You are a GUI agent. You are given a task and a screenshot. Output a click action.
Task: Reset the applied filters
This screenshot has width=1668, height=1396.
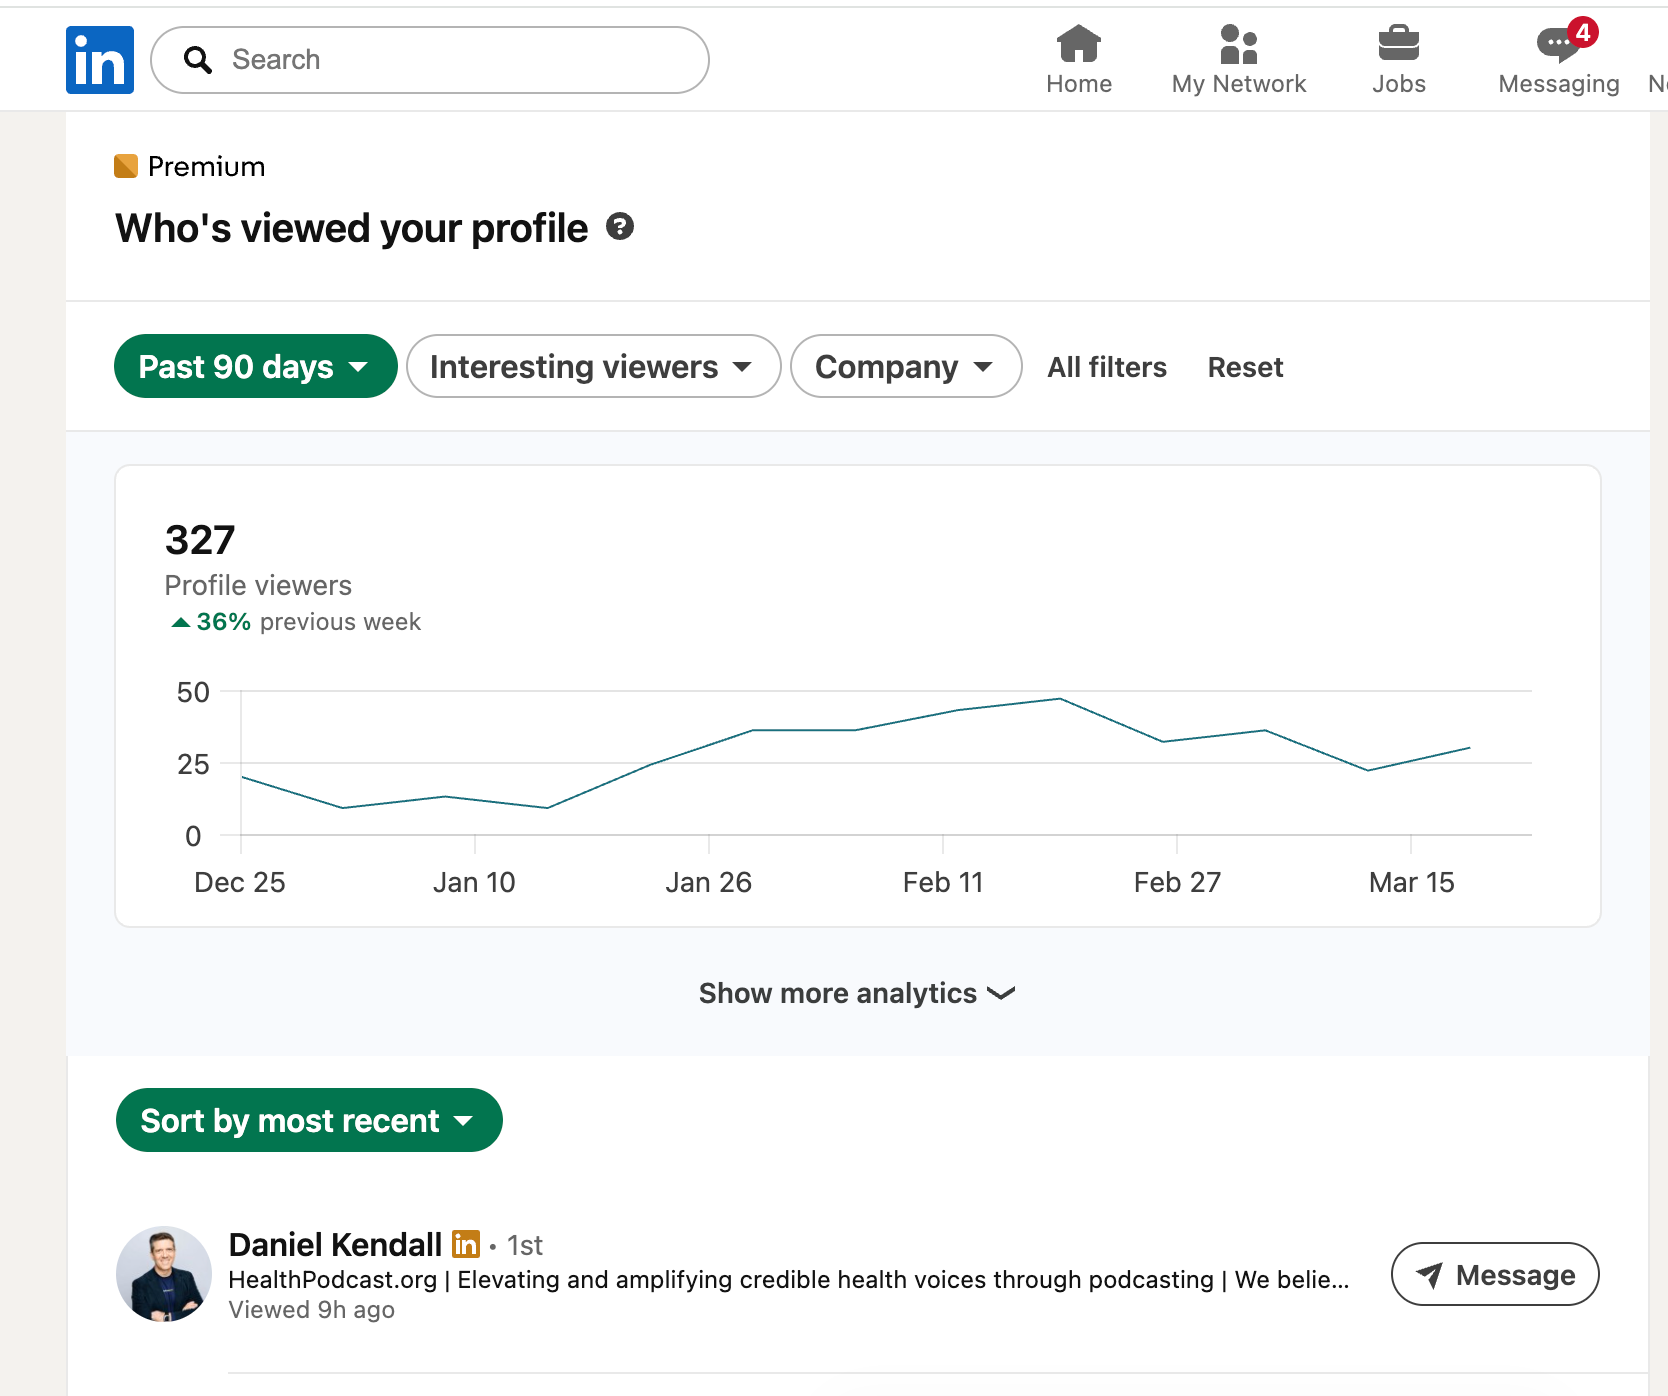point(1244,367)
